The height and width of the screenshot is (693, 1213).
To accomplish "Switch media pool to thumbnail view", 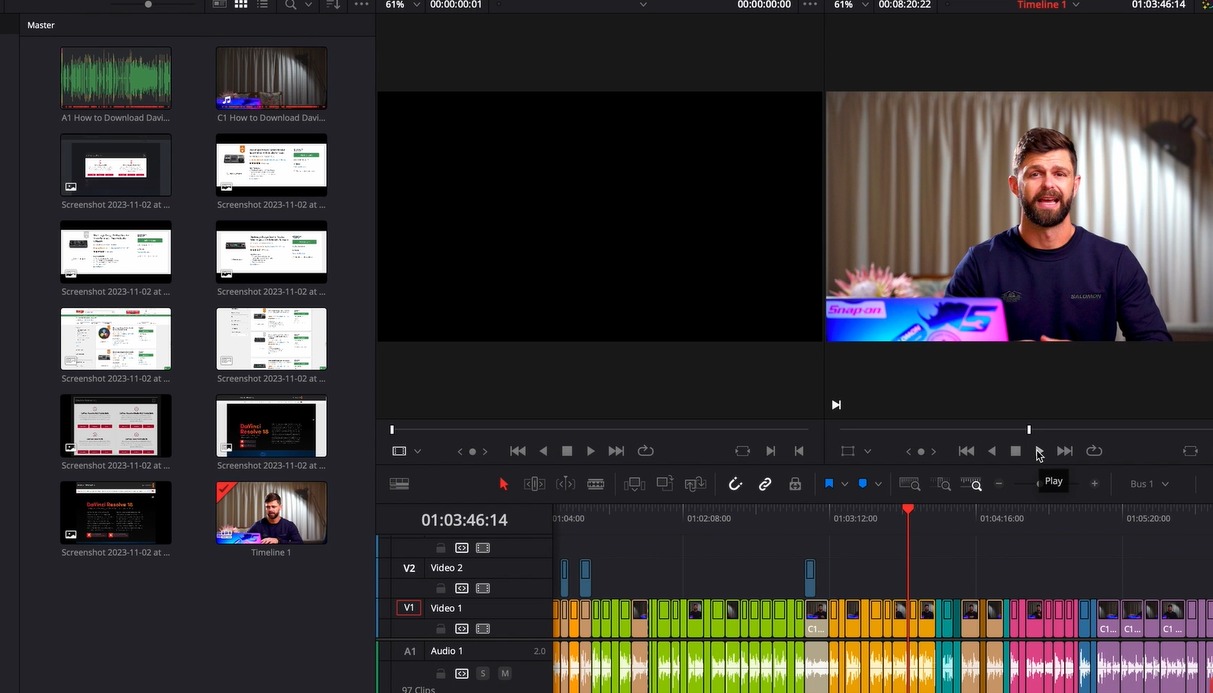I will click(241, 5).
